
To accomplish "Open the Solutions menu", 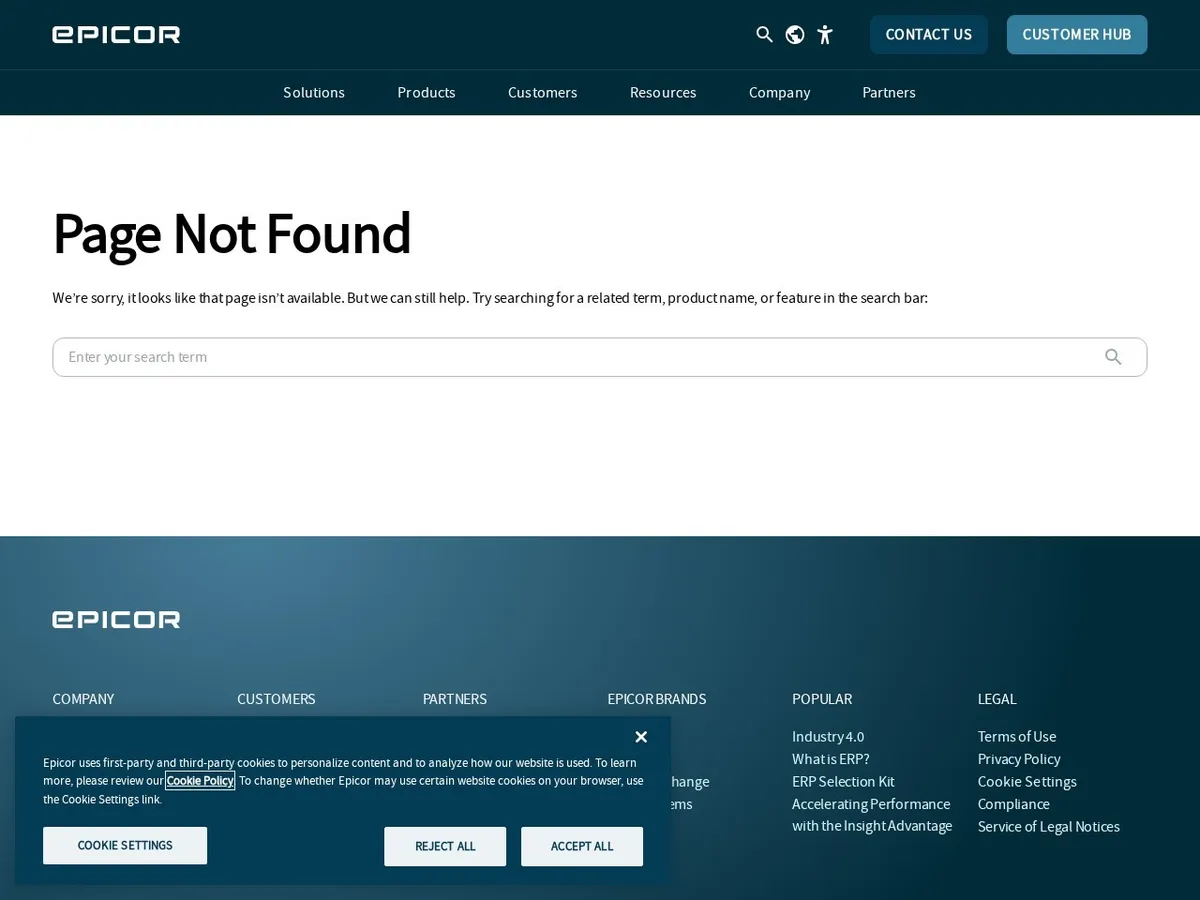I will (314, 92).
